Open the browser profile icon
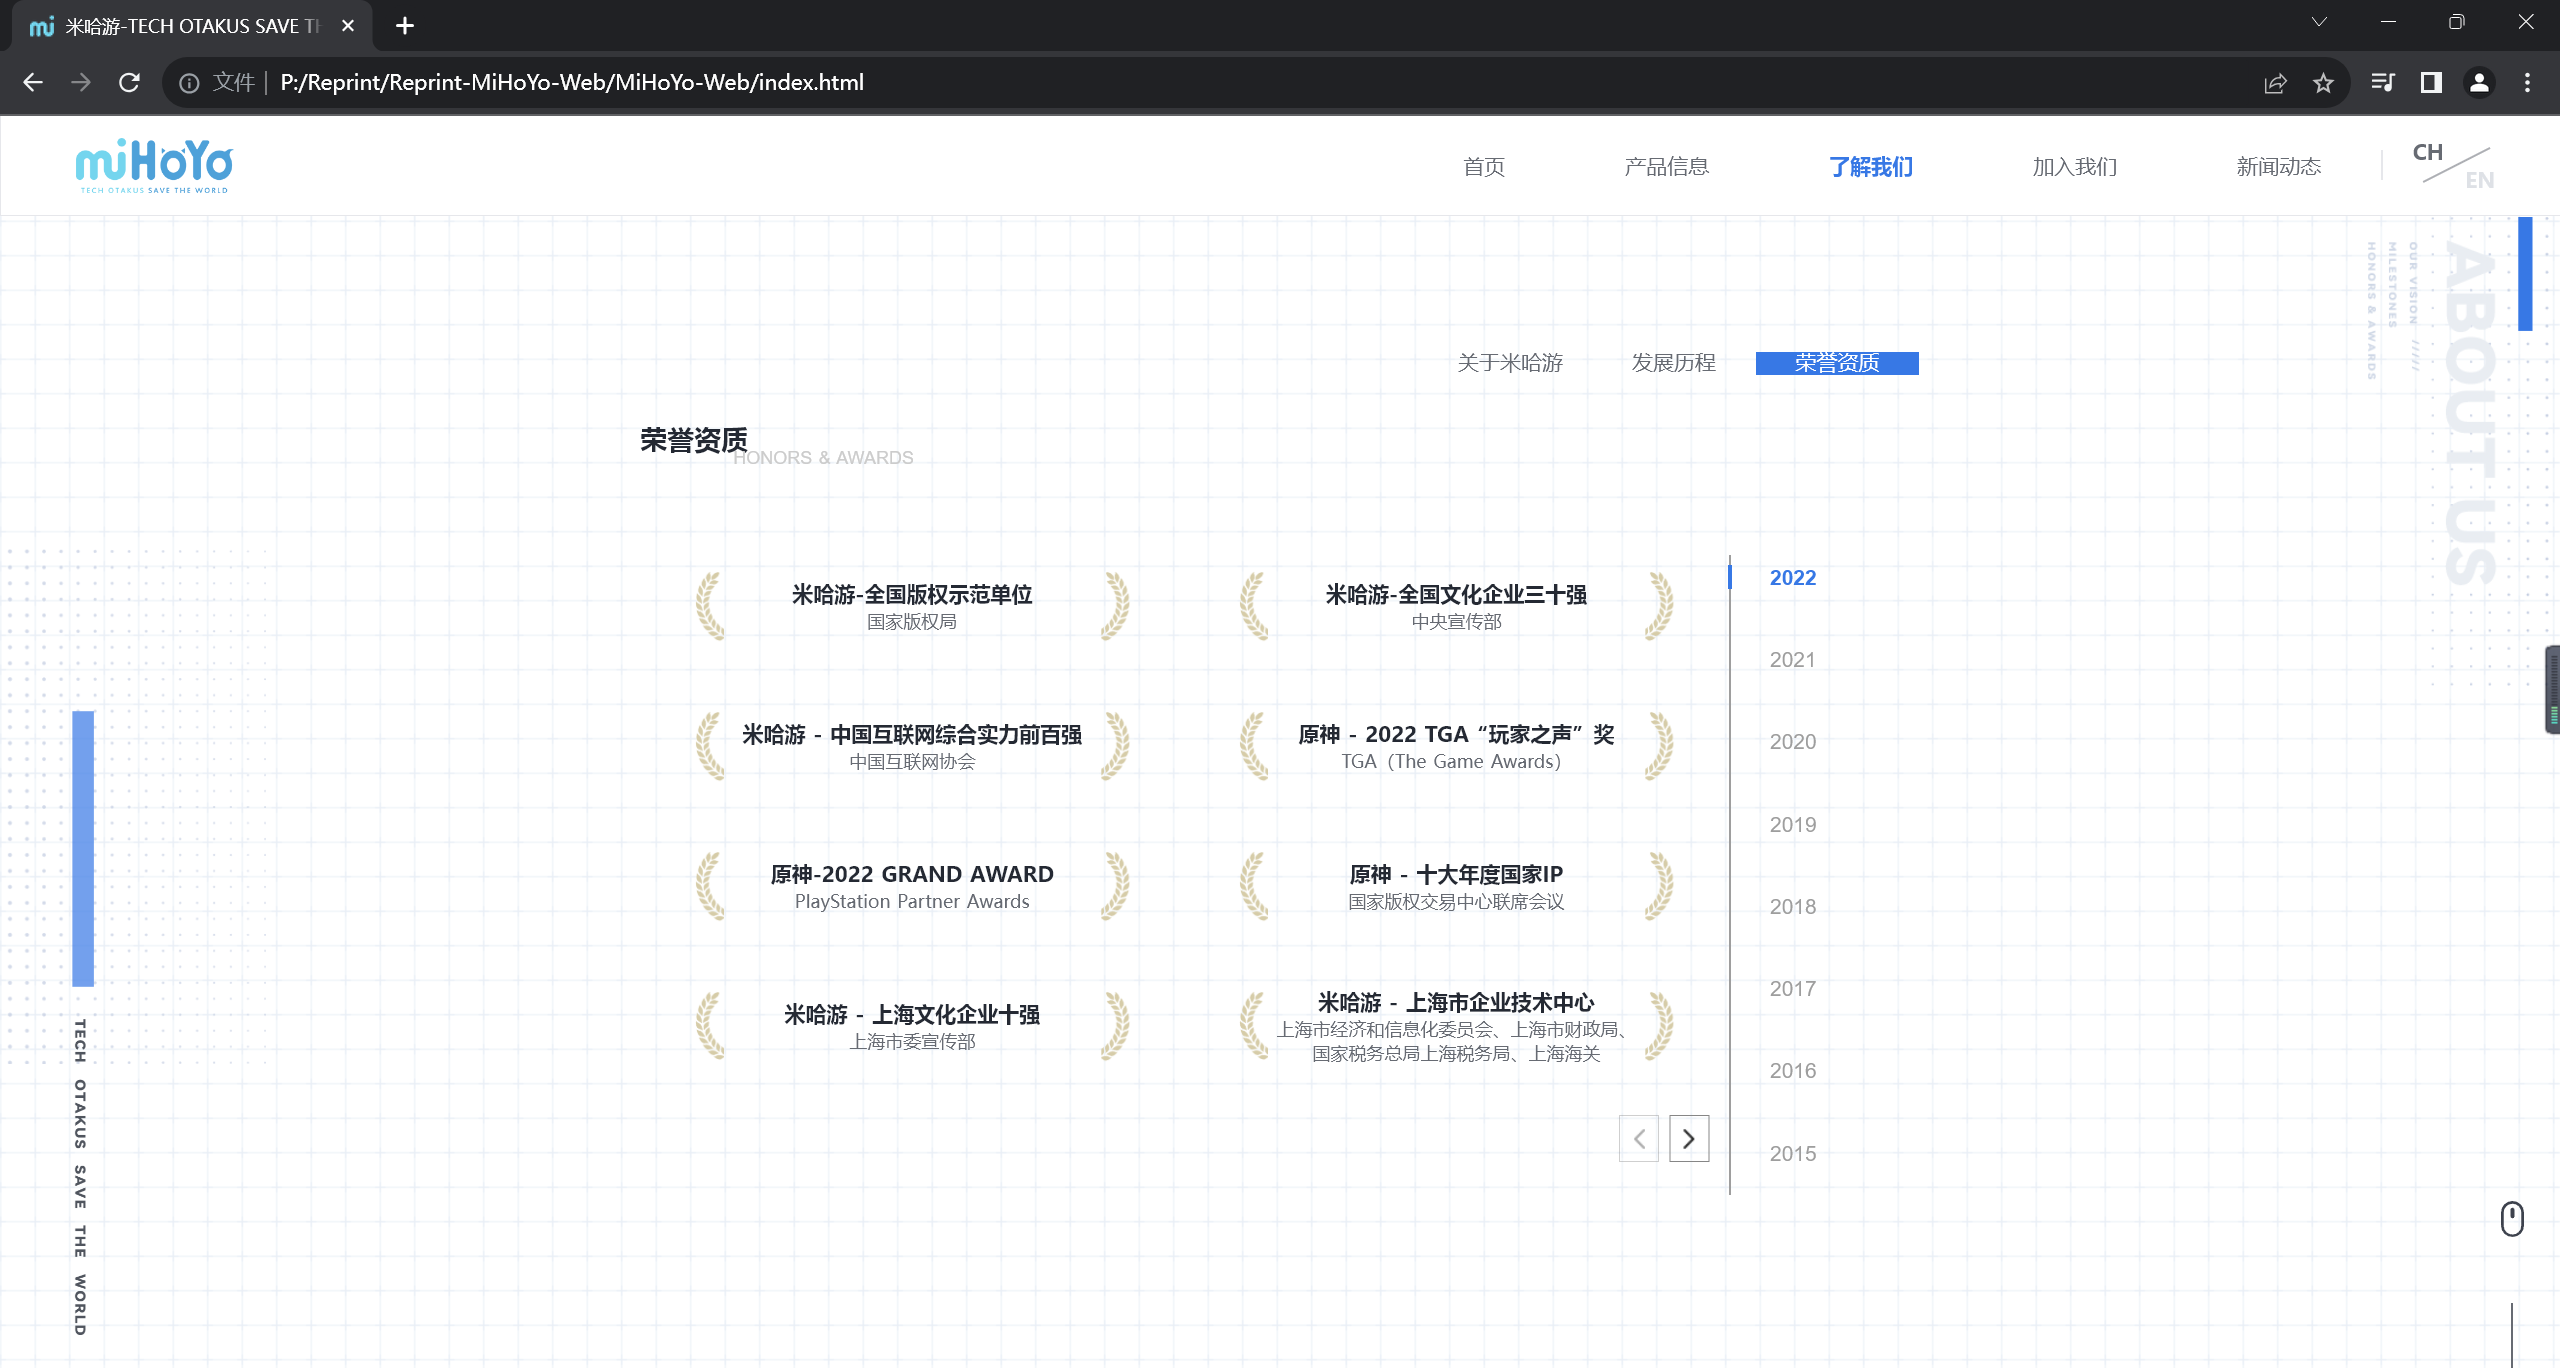This screenshot has width=2560, height=1368. (x=2479, y=83)
